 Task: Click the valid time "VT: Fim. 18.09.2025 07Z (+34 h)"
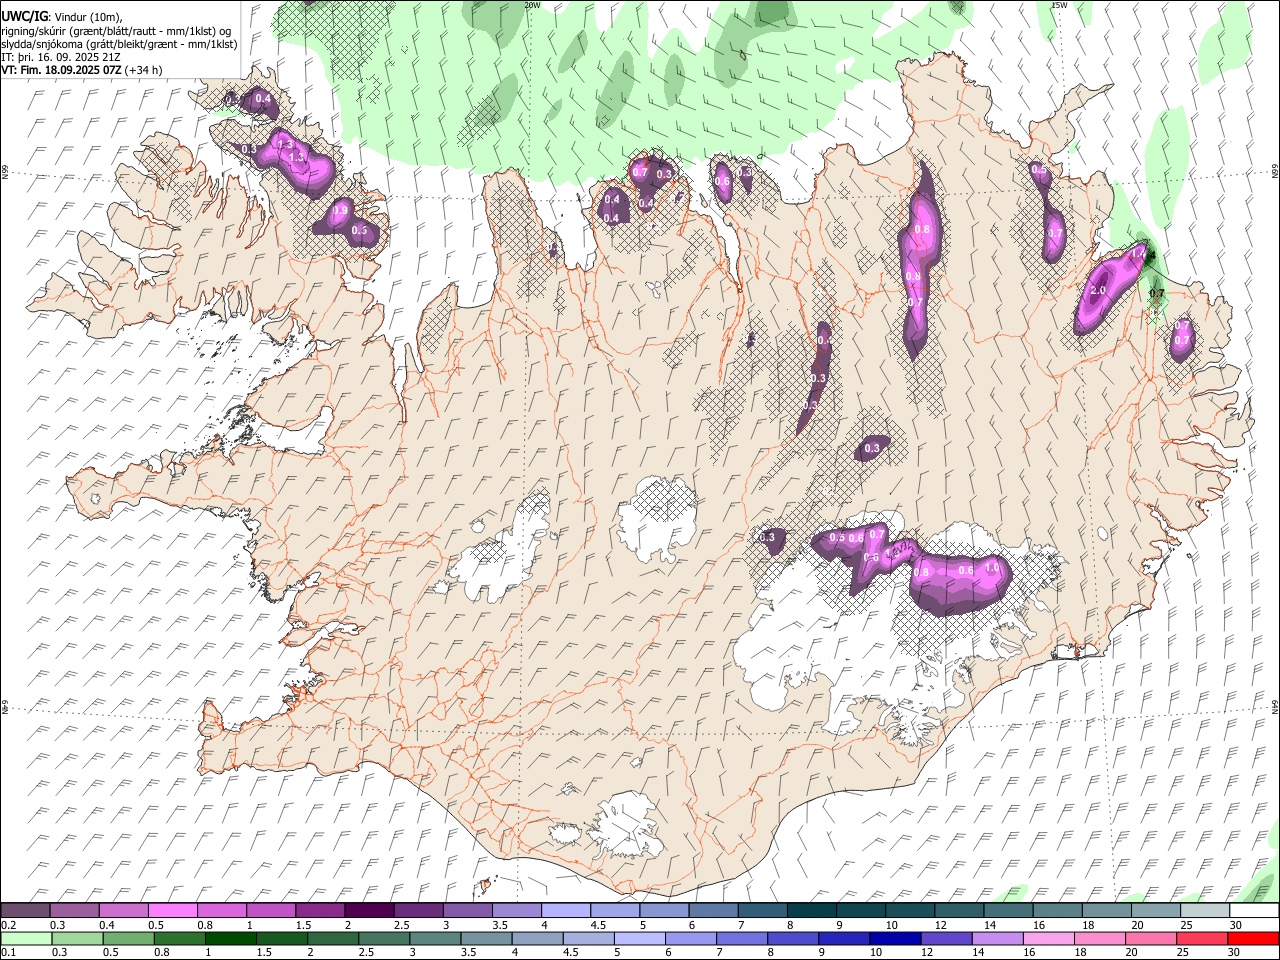tap(81, 70)
